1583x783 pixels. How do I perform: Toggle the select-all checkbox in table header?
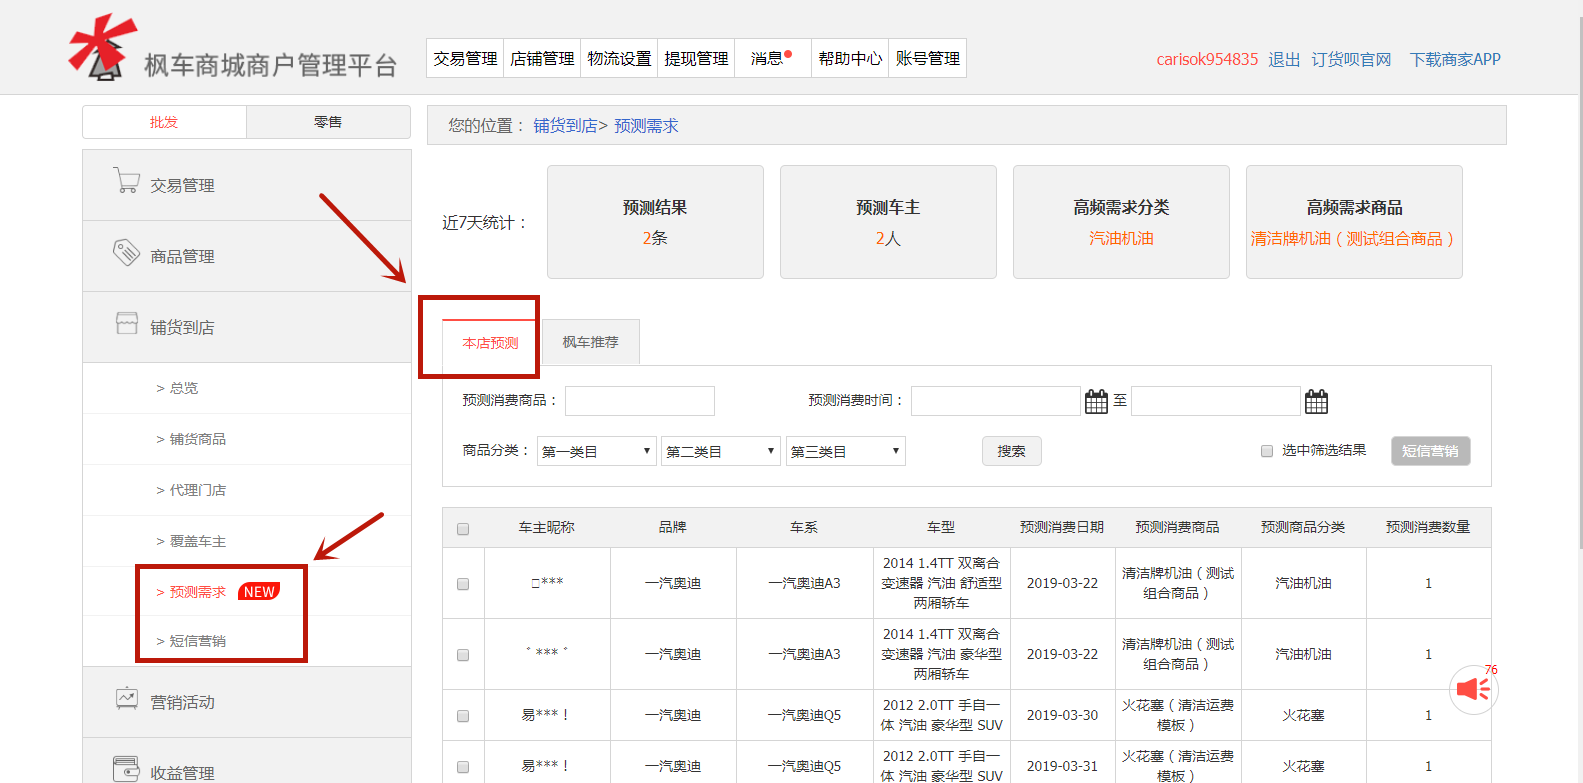[x=463, y=529]
